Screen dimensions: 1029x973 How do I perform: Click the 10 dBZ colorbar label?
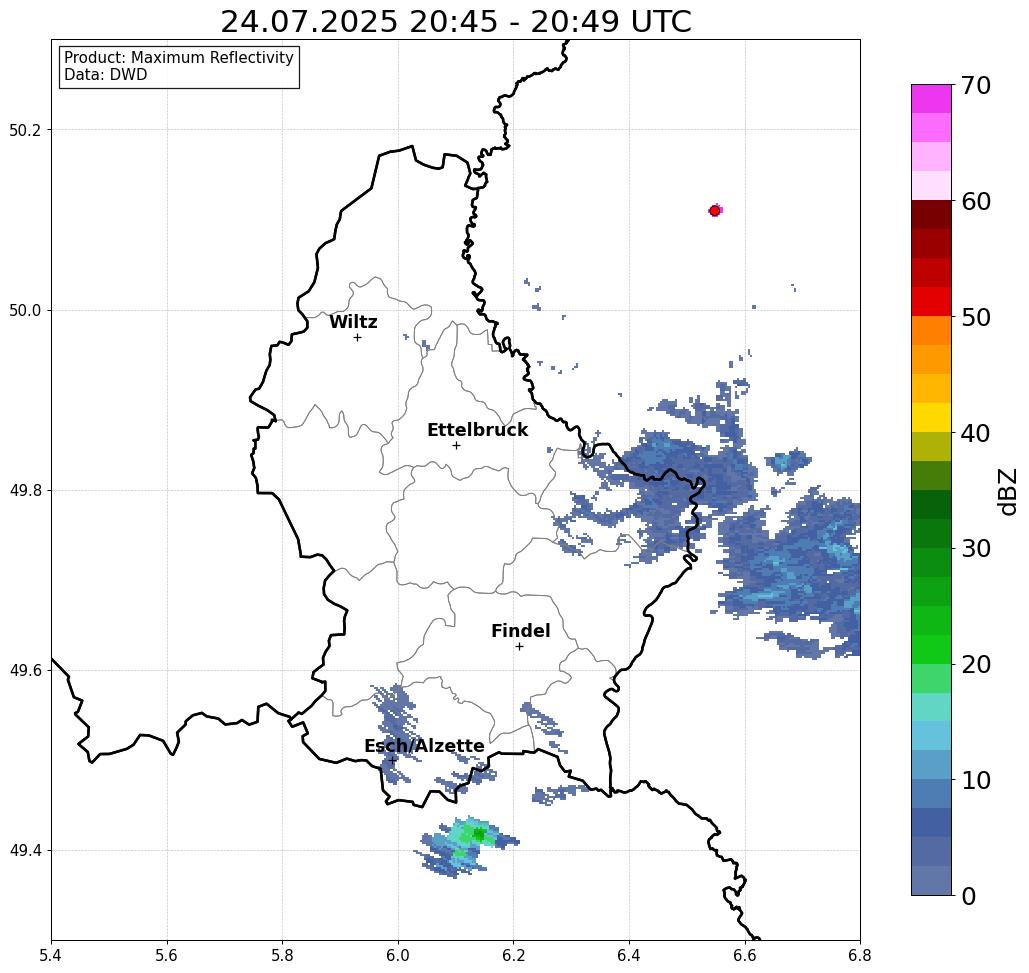(x=975, y=780)
